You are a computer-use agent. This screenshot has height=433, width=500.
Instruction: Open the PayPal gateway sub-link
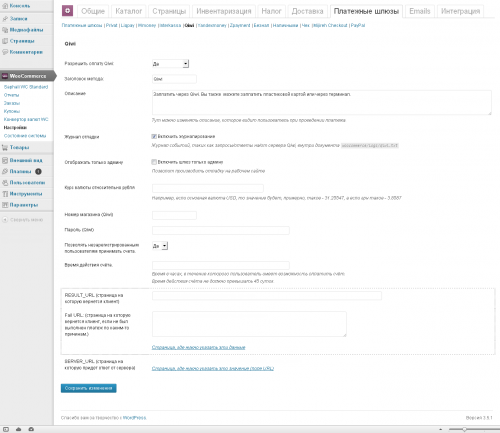click(358, 25)
